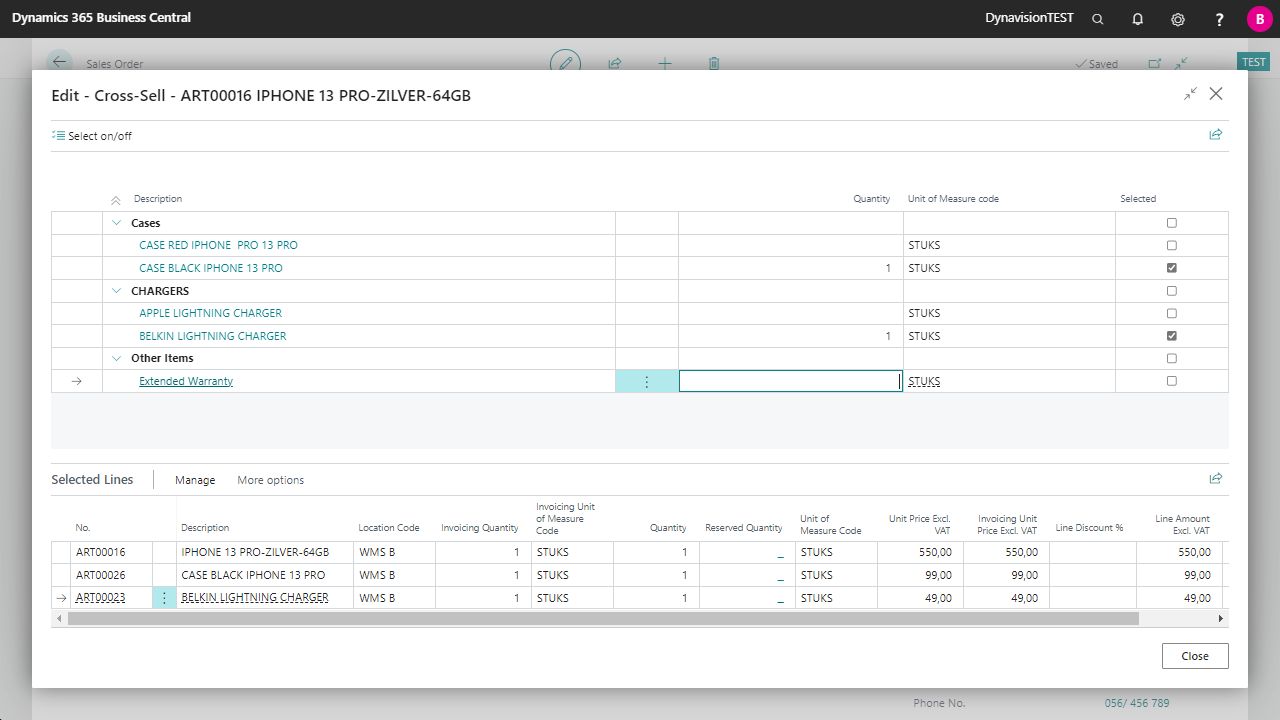Image resolution: width=1280 pixels, height=720 pixels.
Task: Open the search icon in top bar
Action: point(1098,19)
